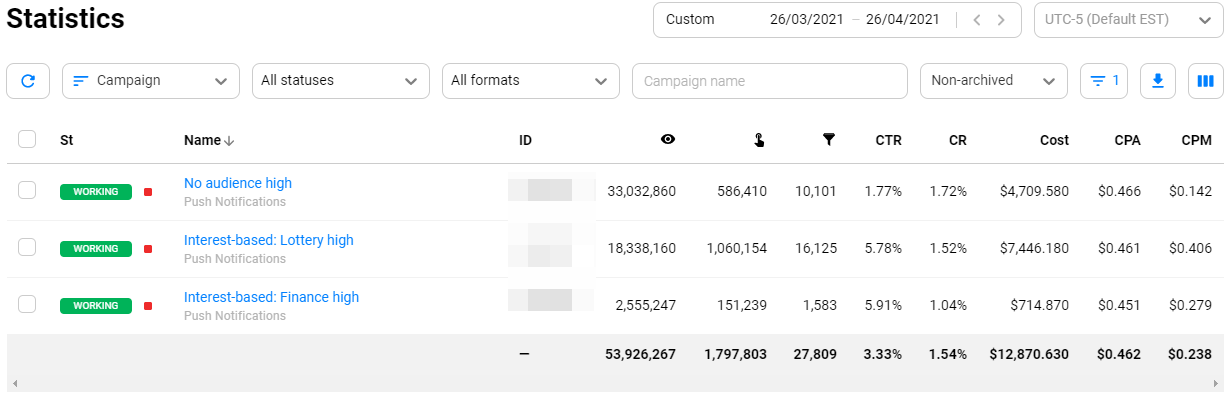Click the download report icon
This screenshot has width=1227, height=399.
coord(1158,81)
